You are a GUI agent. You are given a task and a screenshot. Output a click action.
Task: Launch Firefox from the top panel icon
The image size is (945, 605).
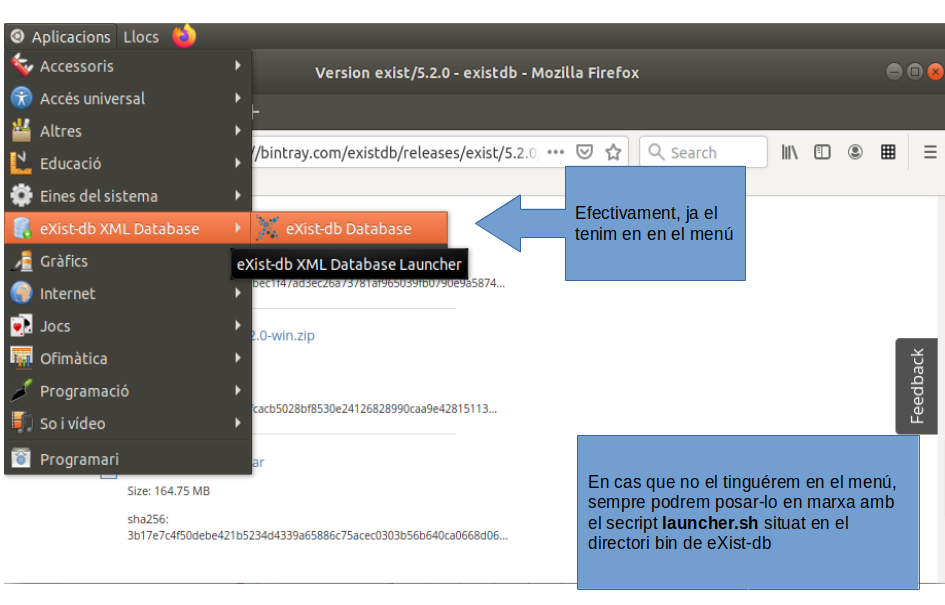tap(184, 36)
